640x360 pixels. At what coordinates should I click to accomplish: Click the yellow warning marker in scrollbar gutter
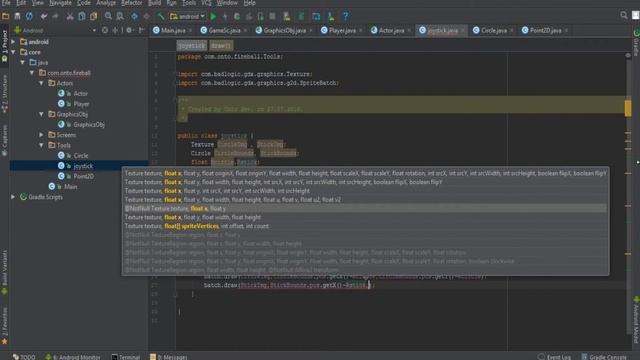(x=628, y=108)
